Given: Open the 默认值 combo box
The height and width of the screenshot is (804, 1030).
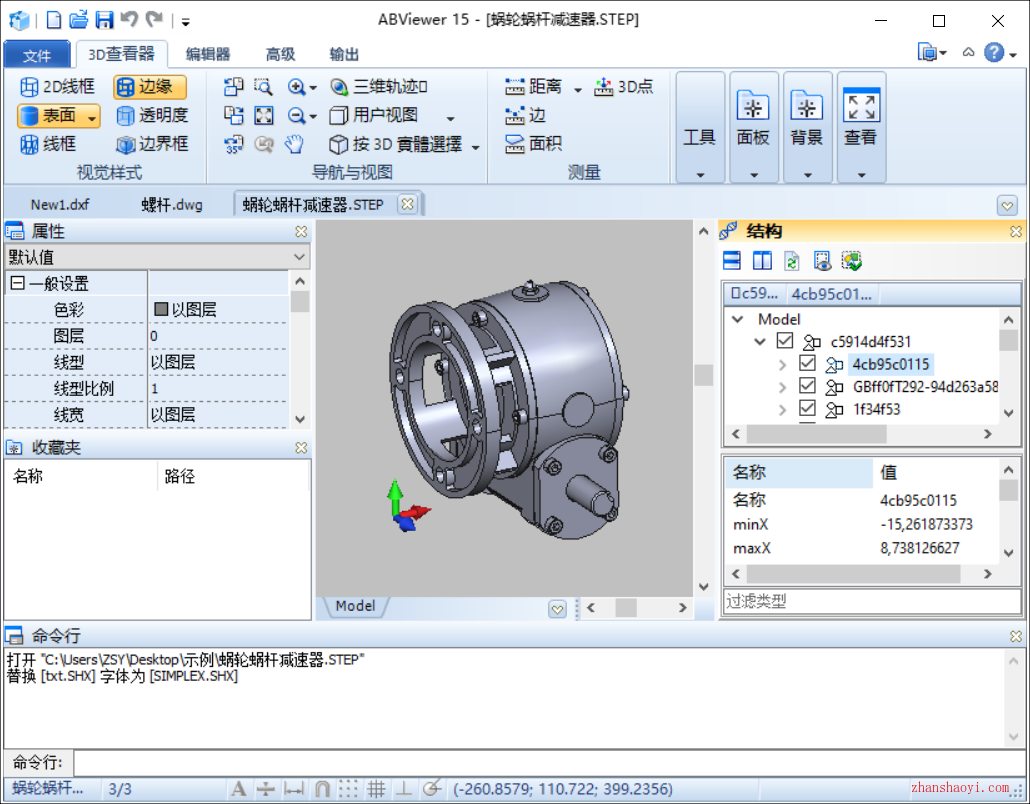Looking at the screenshot, I should coord(158,257).
